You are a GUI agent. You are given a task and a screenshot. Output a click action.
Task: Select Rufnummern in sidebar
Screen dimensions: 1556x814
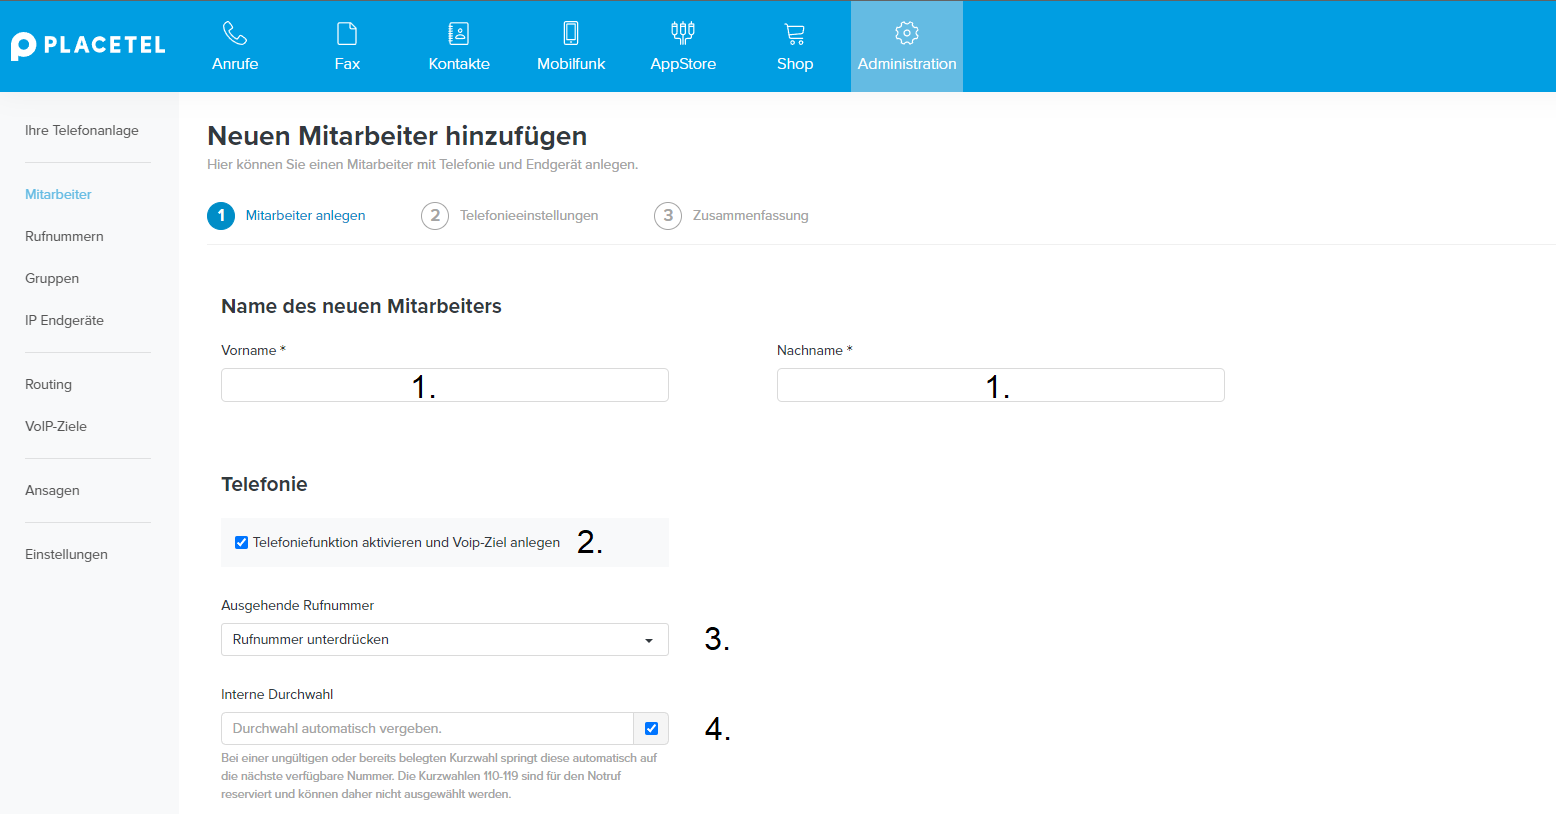point(64,236)
